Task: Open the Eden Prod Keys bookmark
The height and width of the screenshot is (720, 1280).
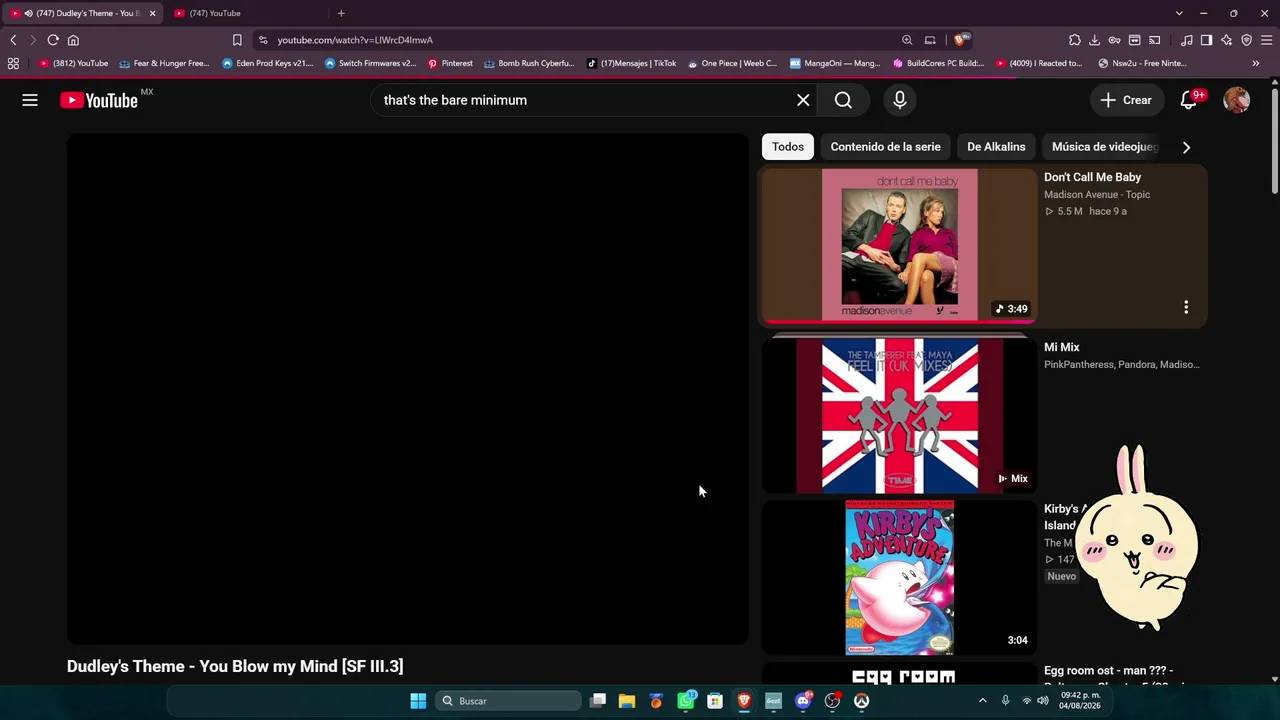Action: click(268, 63)
